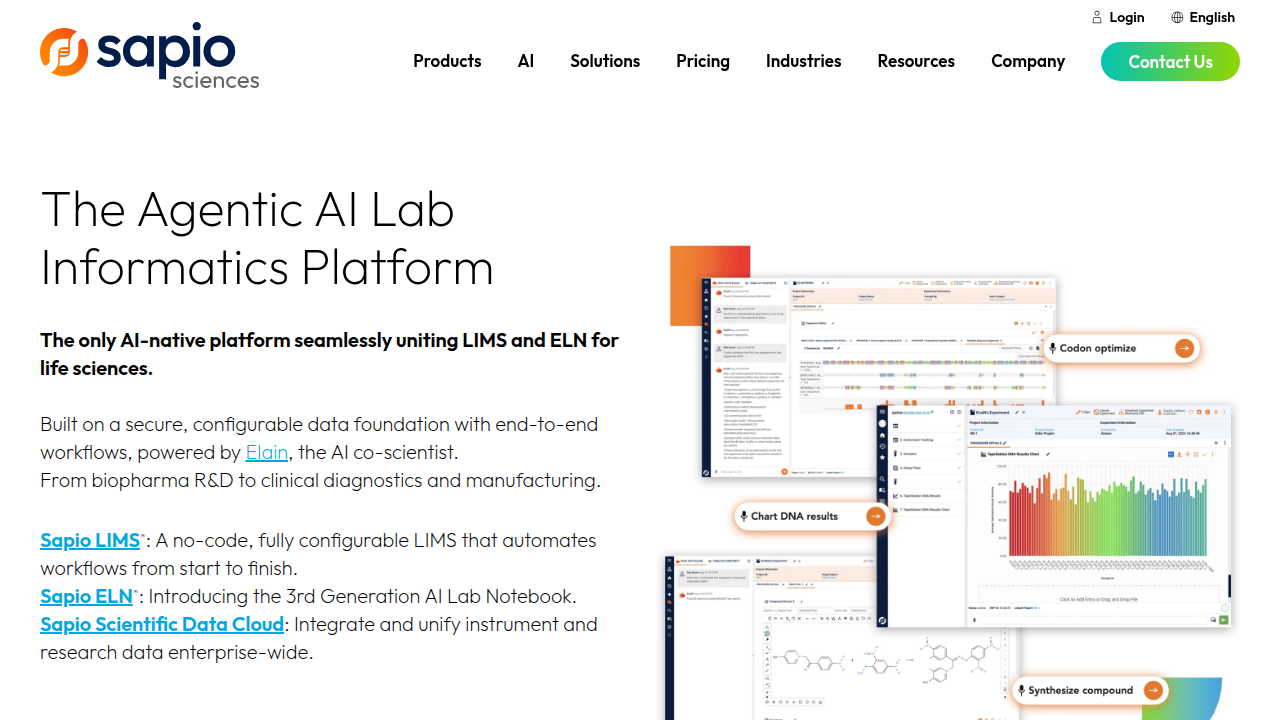
Task: Open the Sapio ELN link
Action: pos(86,596)
